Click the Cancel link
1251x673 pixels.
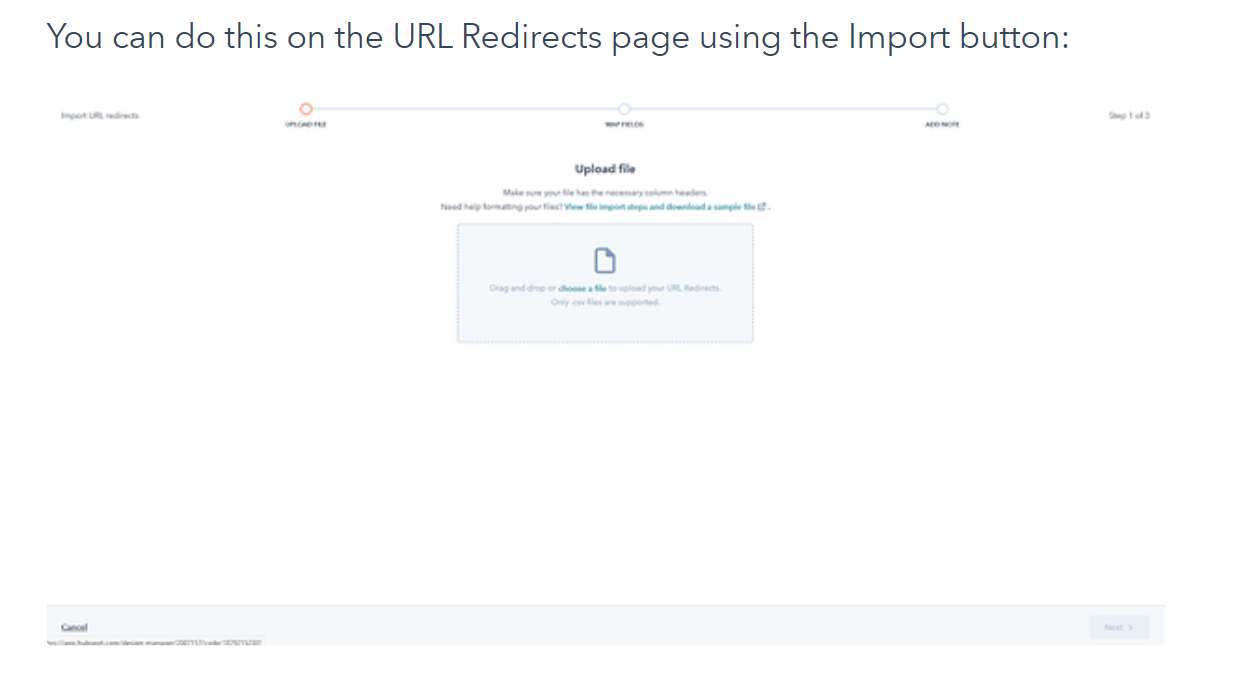pyautogui.click(x=74, y=627)
